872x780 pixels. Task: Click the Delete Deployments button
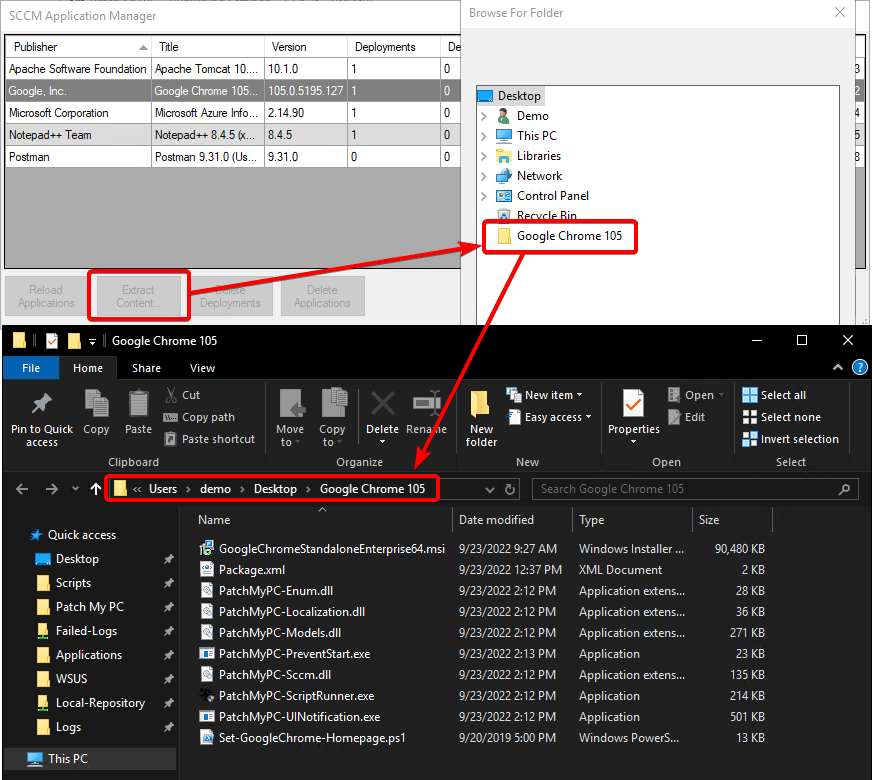230,296
